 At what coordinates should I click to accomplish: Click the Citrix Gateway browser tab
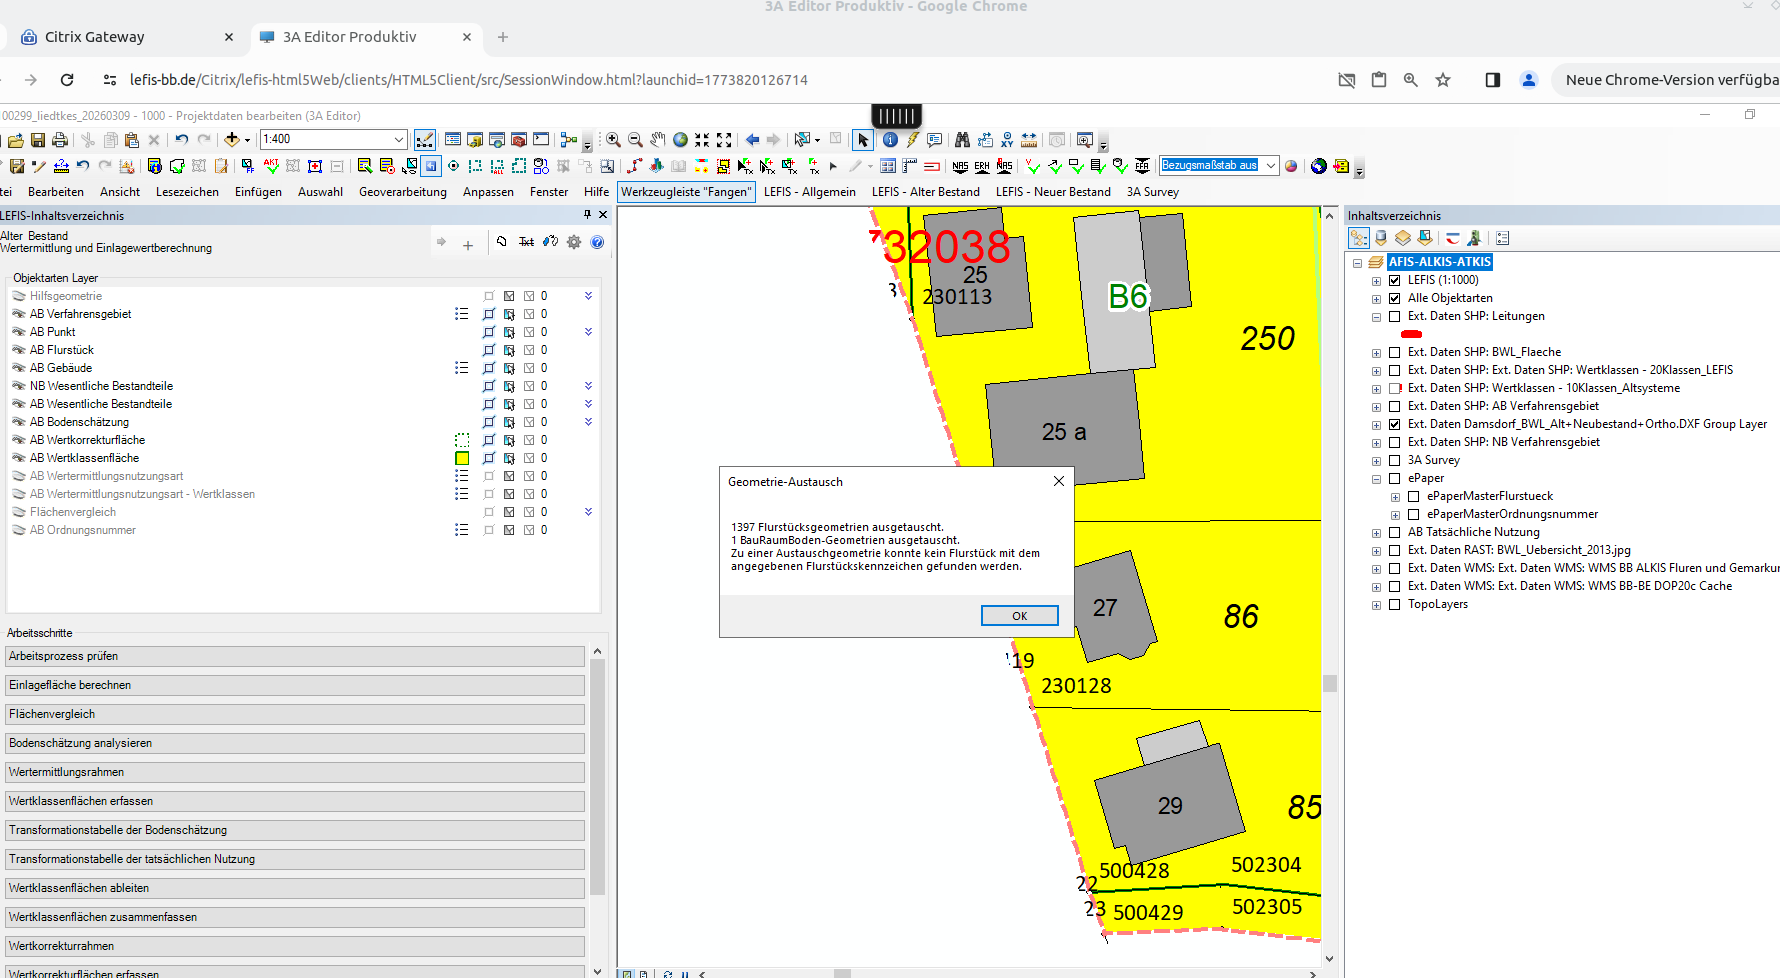pos(95,37)
